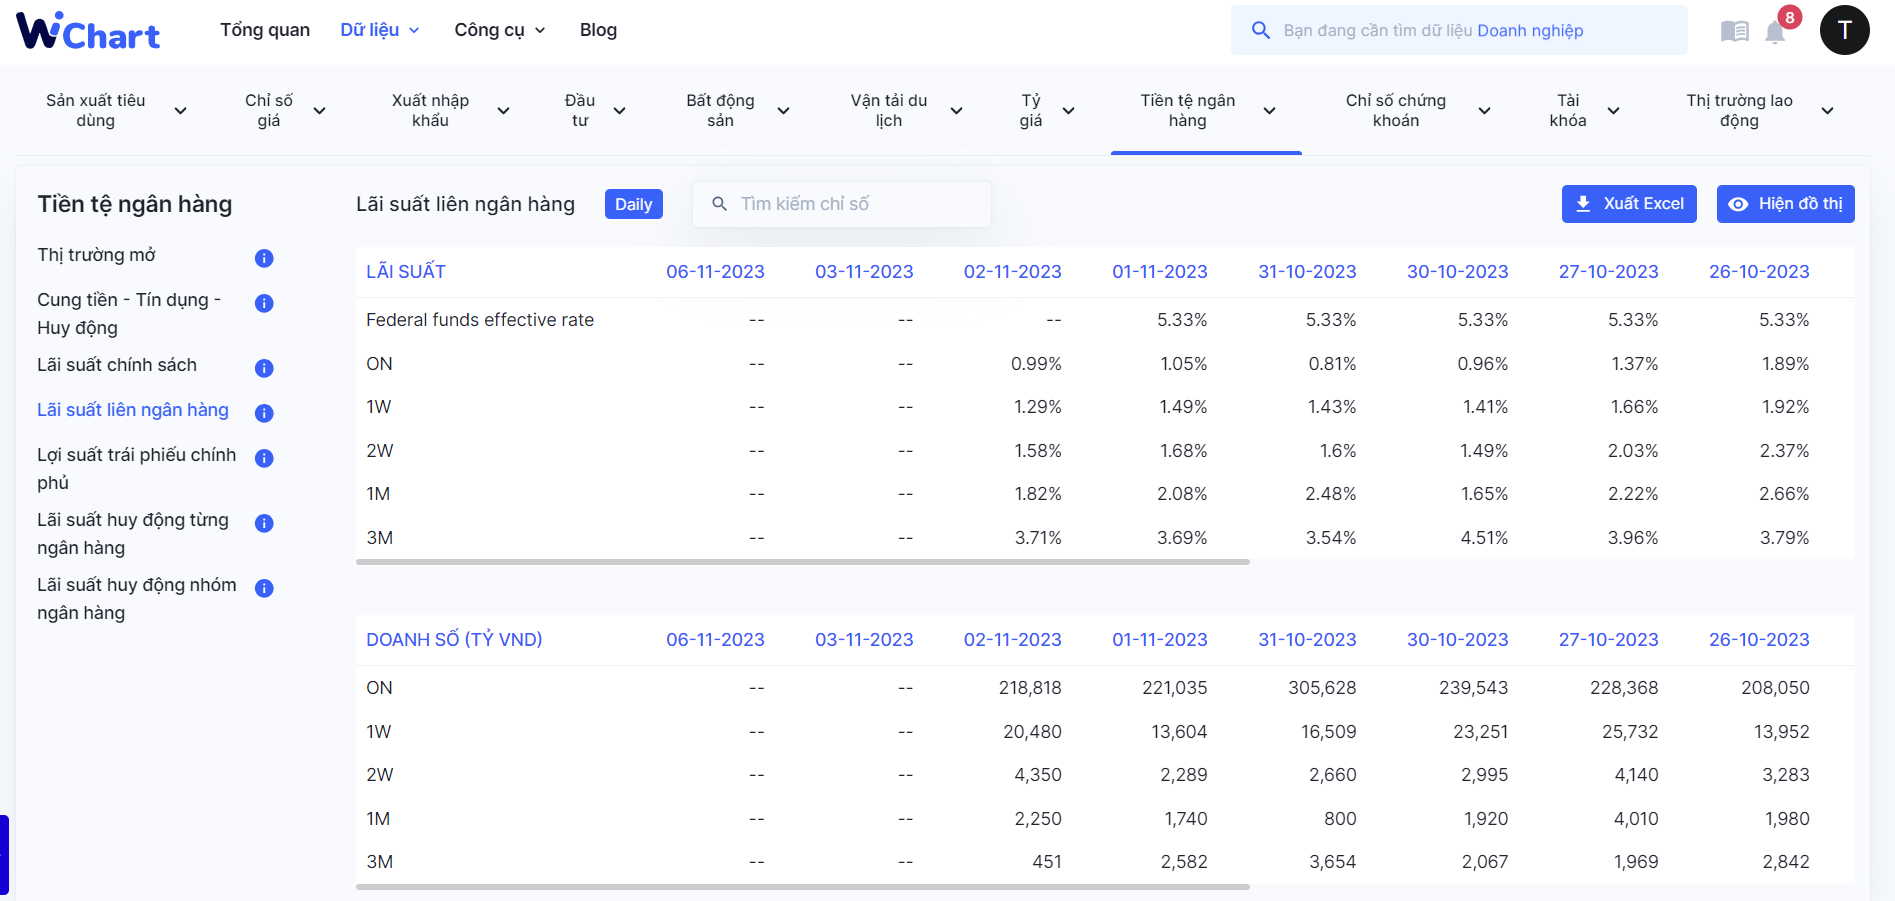Viewport: 1895px width, 901px height.
Task: Click 1M row label in LÃI SUẤT table
Action: pos(378,494)
